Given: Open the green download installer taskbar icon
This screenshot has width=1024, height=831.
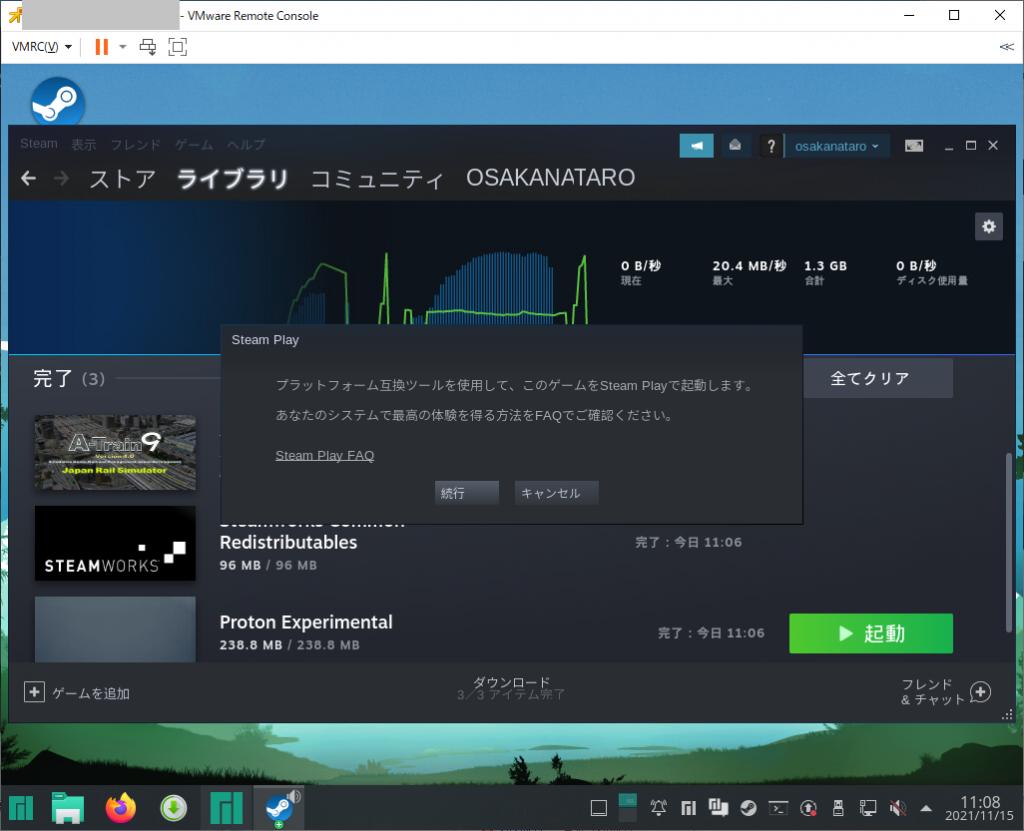Looking at the screenshot, I should (x=174, y=808).
